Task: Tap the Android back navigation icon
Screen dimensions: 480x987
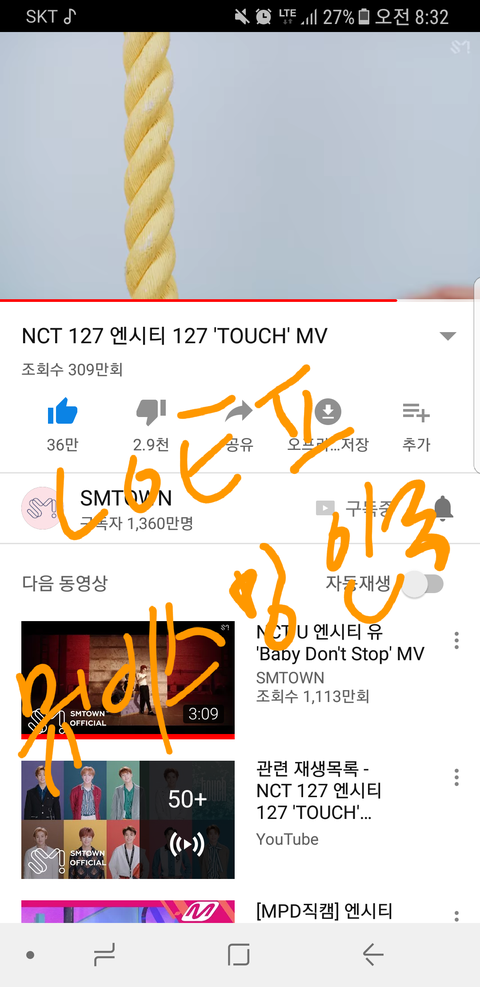Action: (373, 955)
